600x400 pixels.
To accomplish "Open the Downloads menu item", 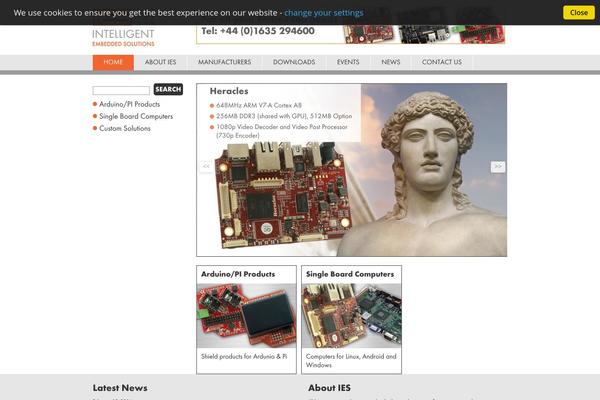I will click(294, 62).
